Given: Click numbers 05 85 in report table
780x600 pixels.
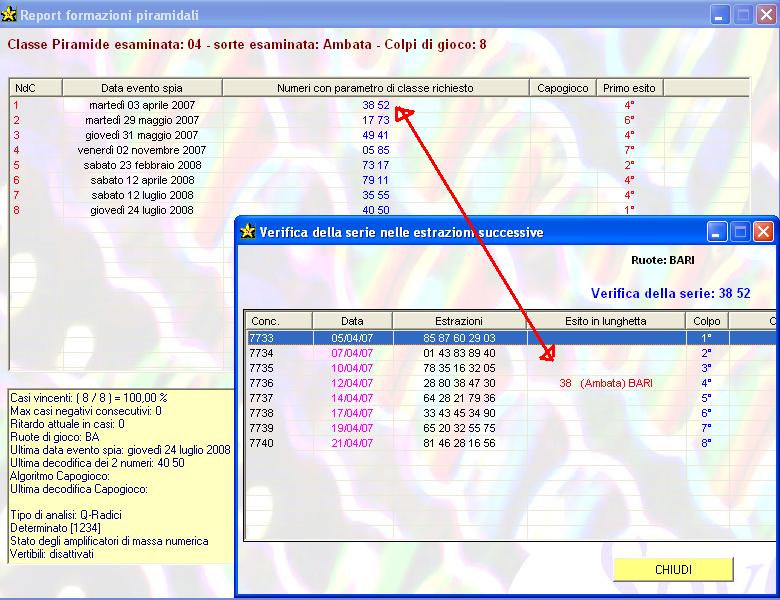Looking at the screenshot, I should tap(376, 150).
